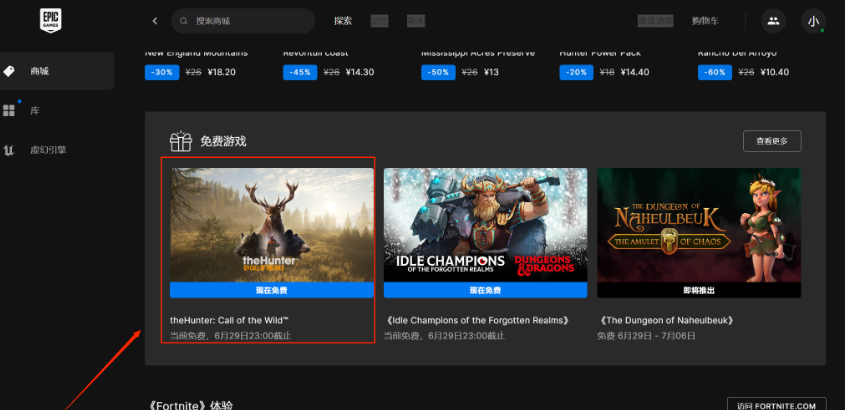845x410 pixels.
Task: Click 访问 FORTNITE.COM button
Action: click(776, 406)
